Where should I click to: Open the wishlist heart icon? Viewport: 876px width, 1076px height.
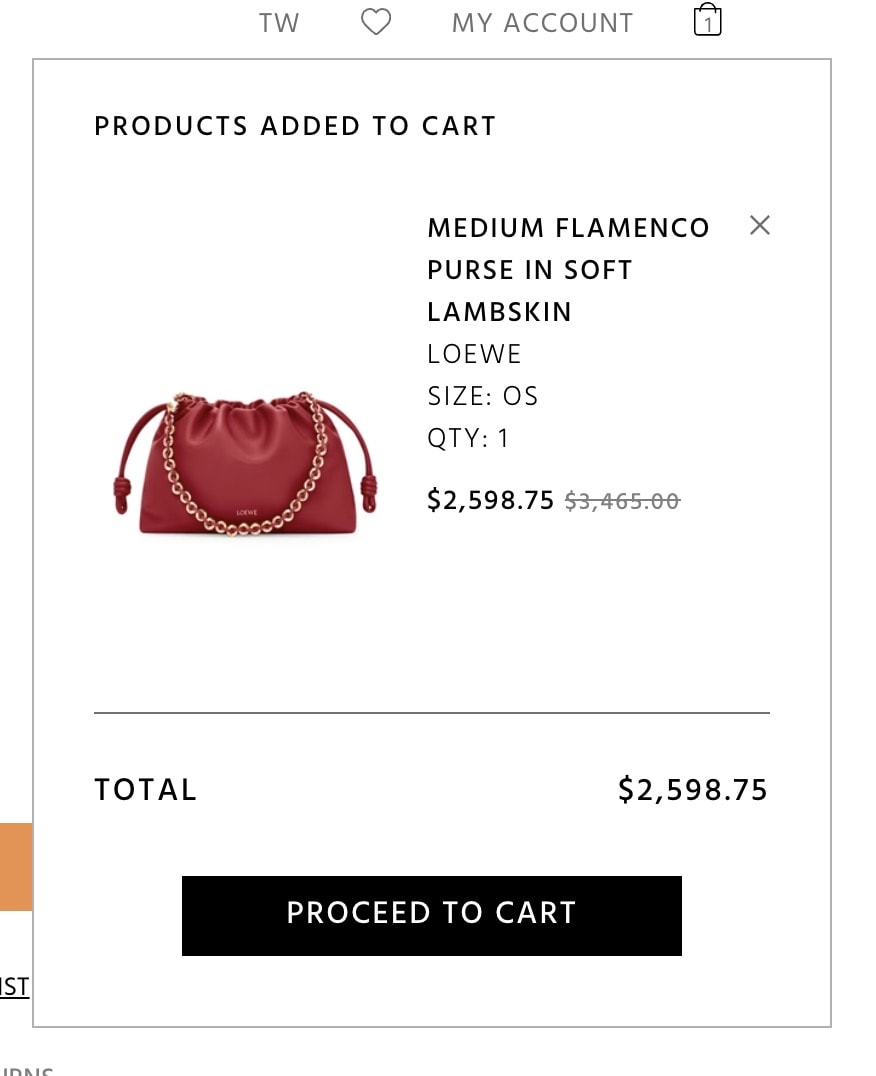tap(376, 22)
